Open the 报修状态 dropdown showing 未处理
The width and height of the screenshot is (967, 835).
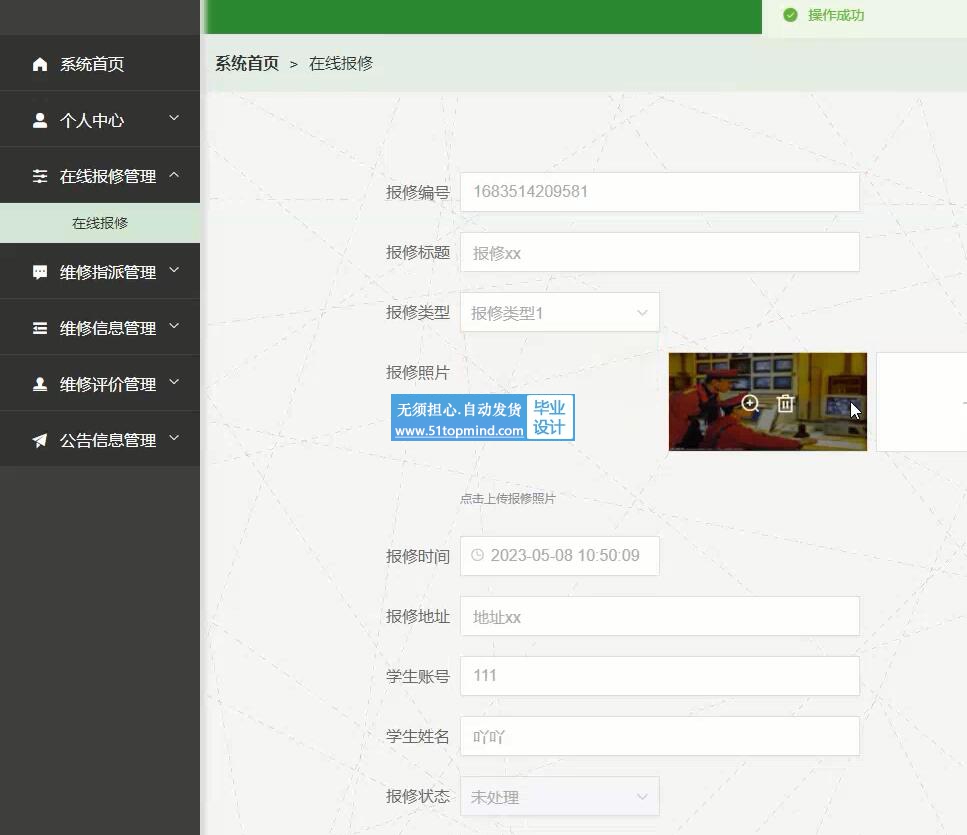(559, 796)
